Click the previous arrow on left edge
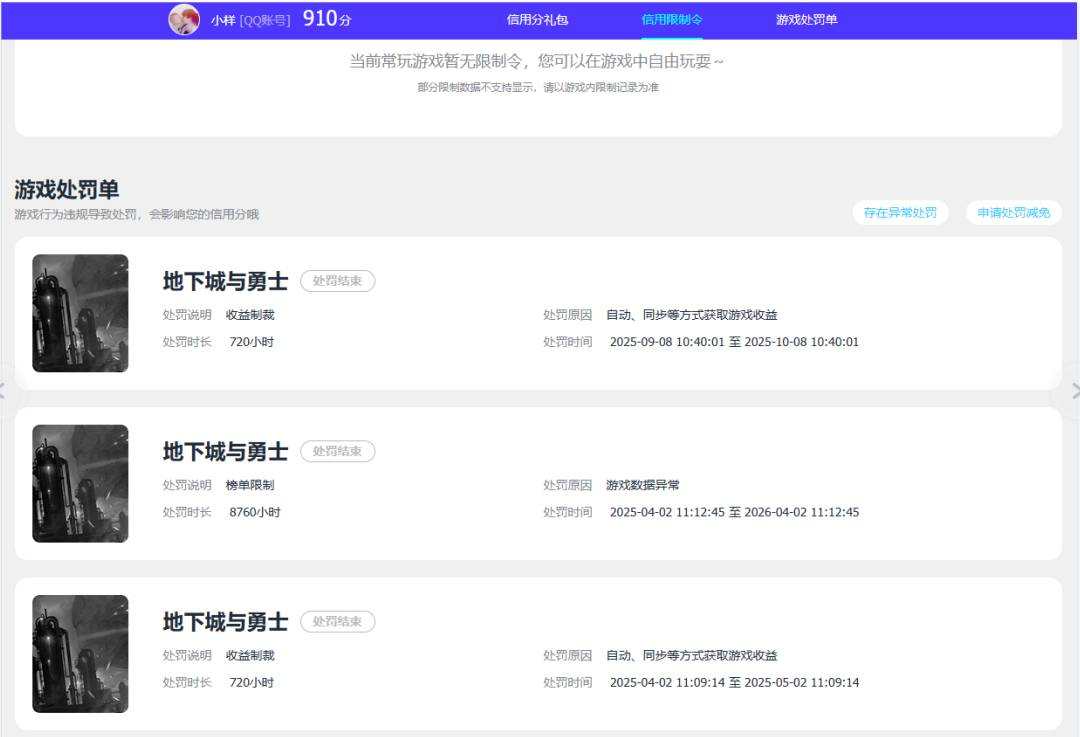This screenshot has width=1080, height=737. pyautogui.click(x=3, y=391)
